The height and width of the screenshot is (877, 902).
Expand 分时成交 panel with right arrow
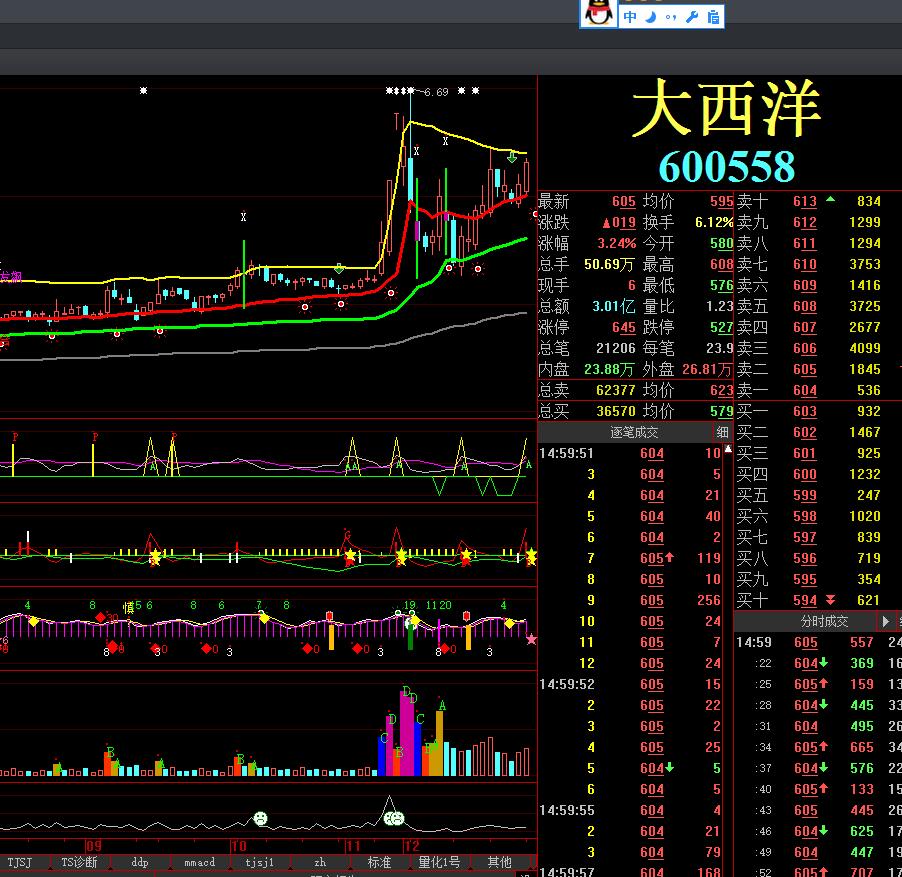tap(886, 621)
